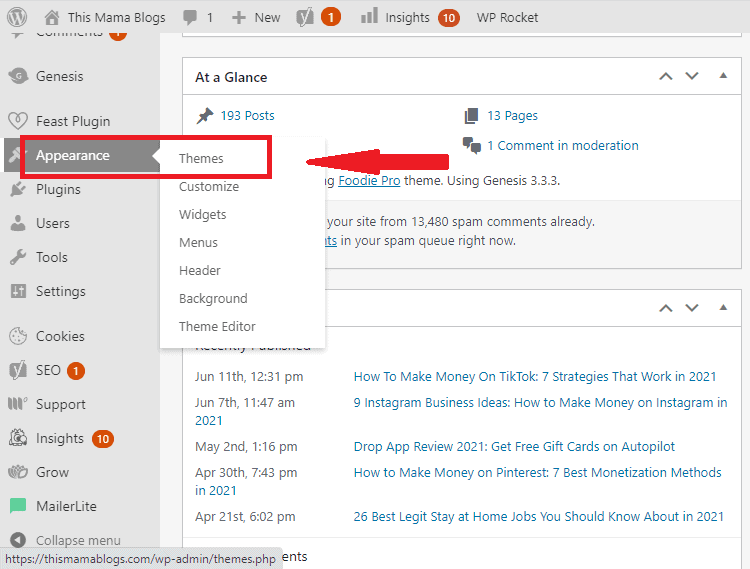
Task: Click the SEO Yoast icon in sidebar
Action: [18, 371]
